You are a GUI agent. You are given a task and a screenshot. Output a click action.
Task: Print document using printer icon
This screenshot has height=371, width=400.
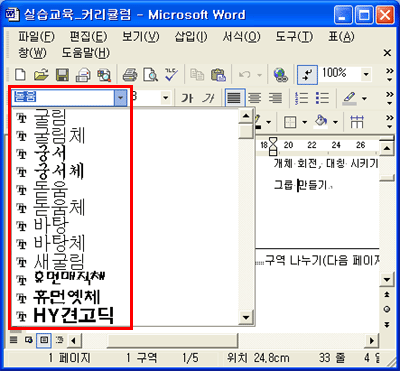130,75
